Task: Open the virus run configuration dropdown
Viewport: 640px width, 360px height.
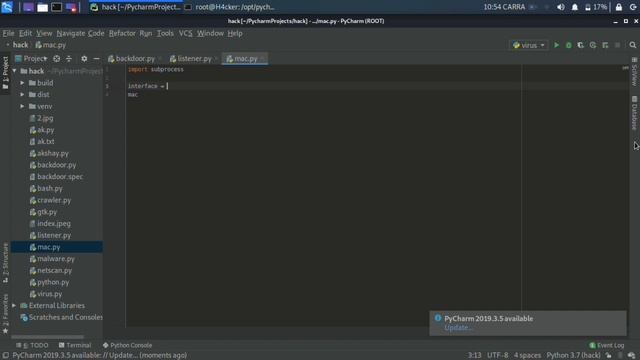Action: click(x=529, y=45)
